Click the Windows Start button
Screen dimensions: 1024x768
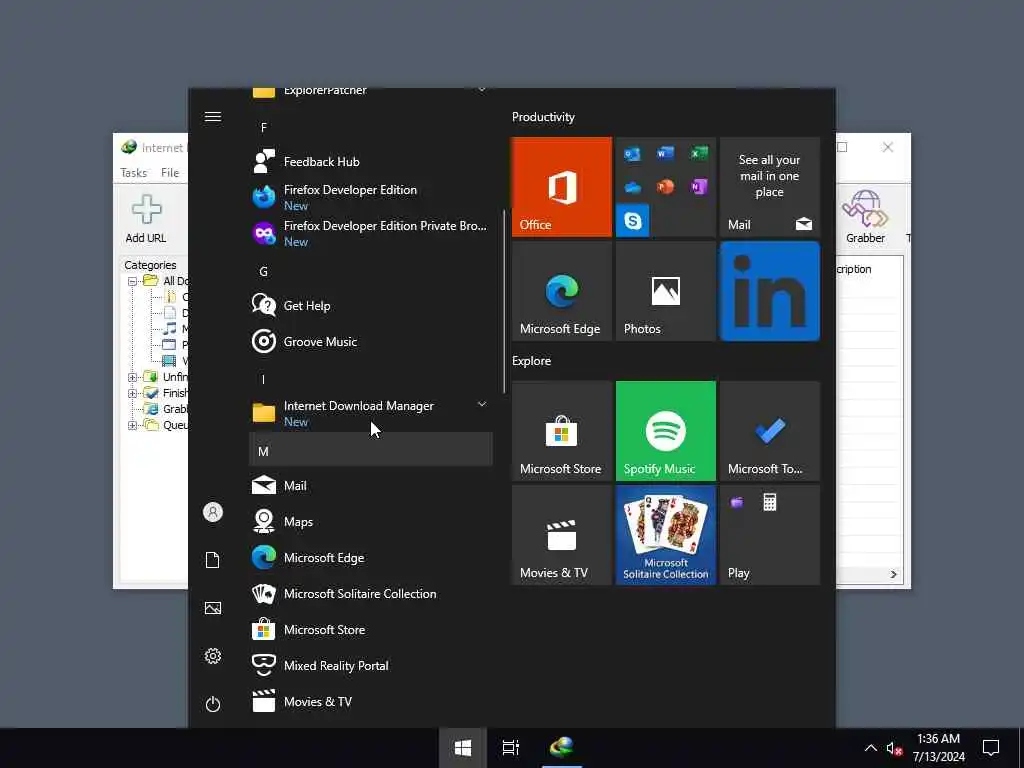tap(463, 748)
